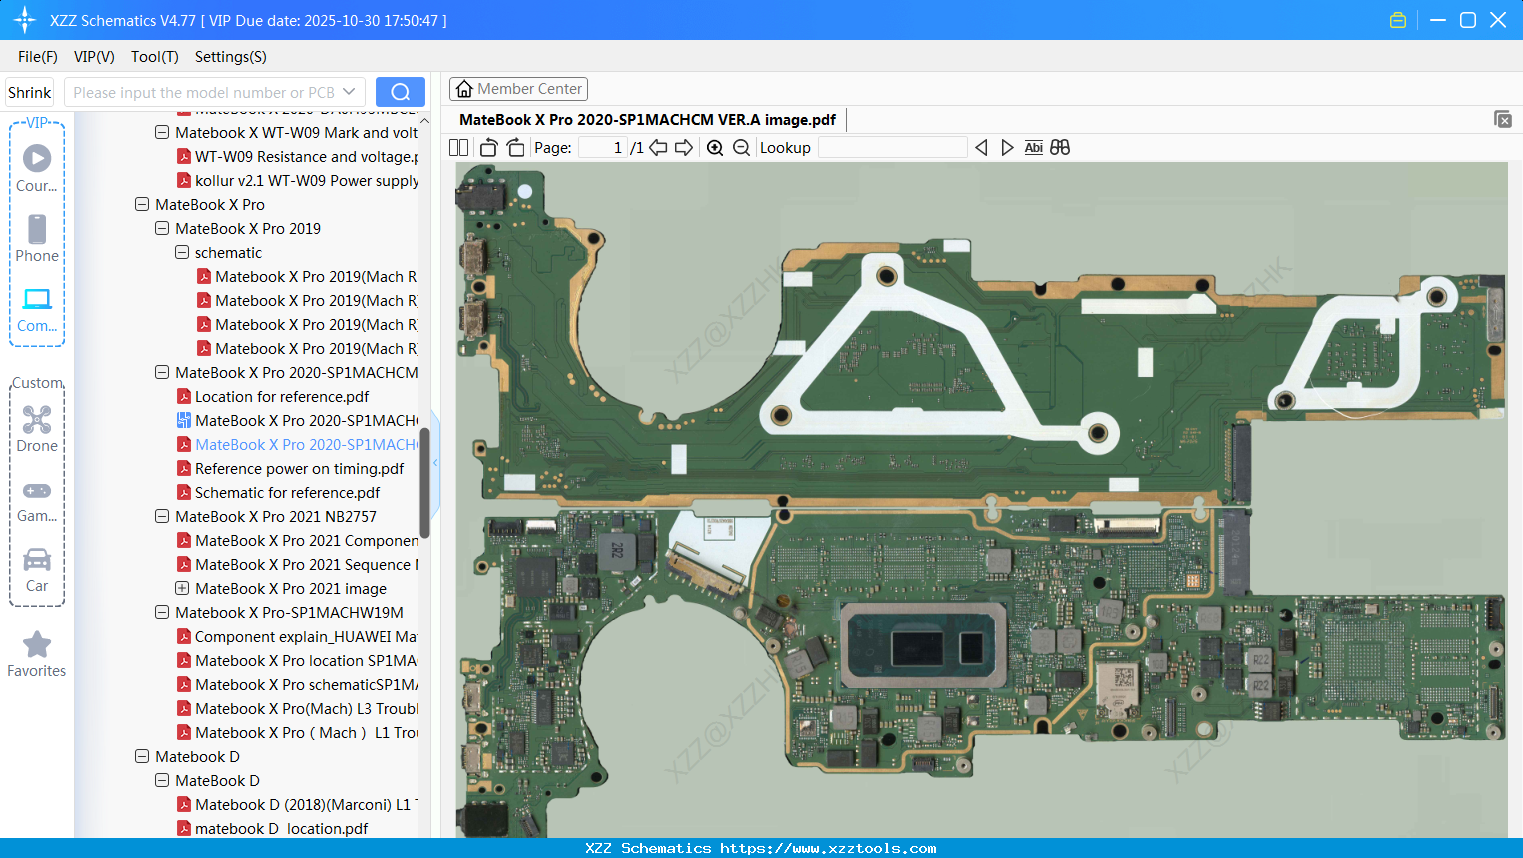Open the Settings(S) menu
The height and width of the screenshot is (858, 1523).
point(231,57)
